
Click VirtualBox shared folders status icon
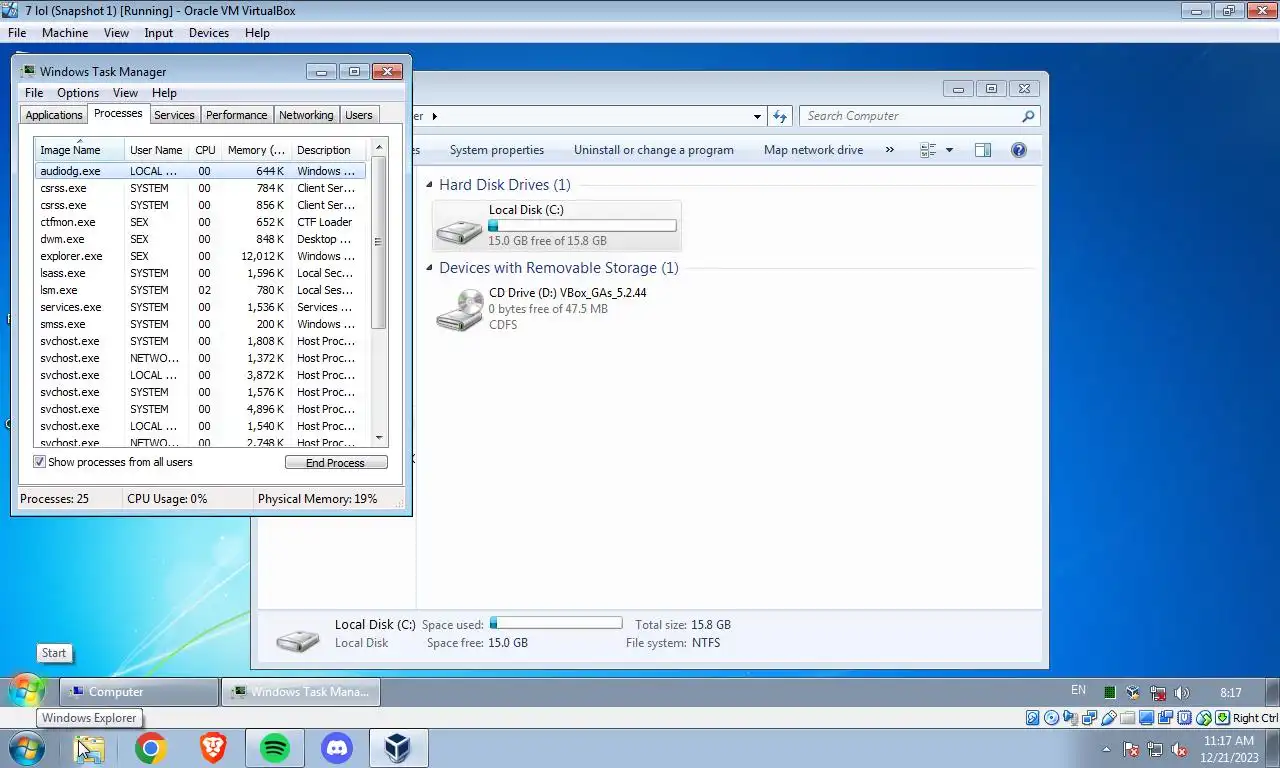1127,718
